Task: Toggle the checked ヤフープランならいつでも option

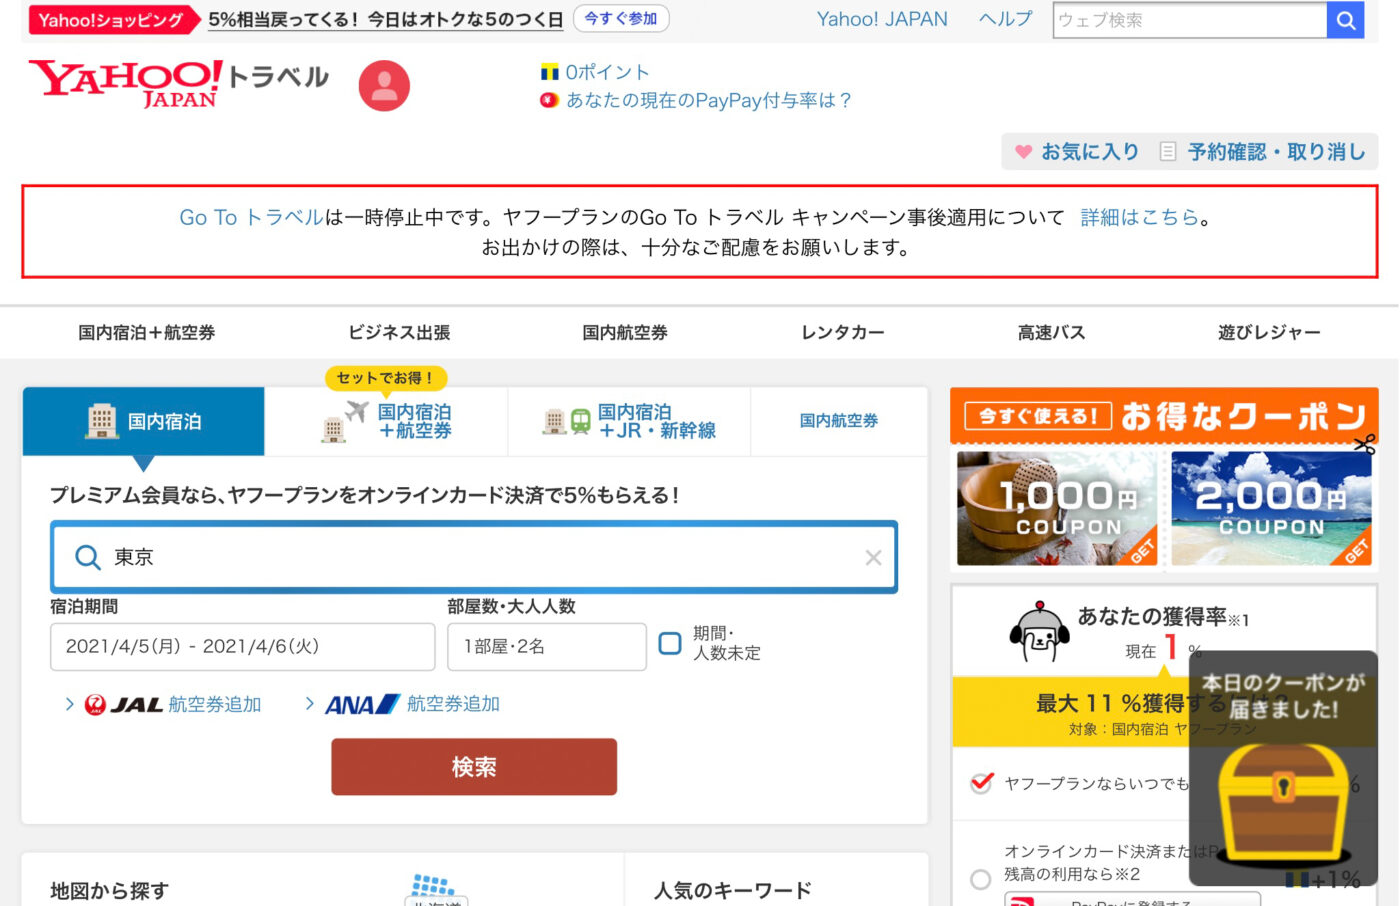Action: 982,782
